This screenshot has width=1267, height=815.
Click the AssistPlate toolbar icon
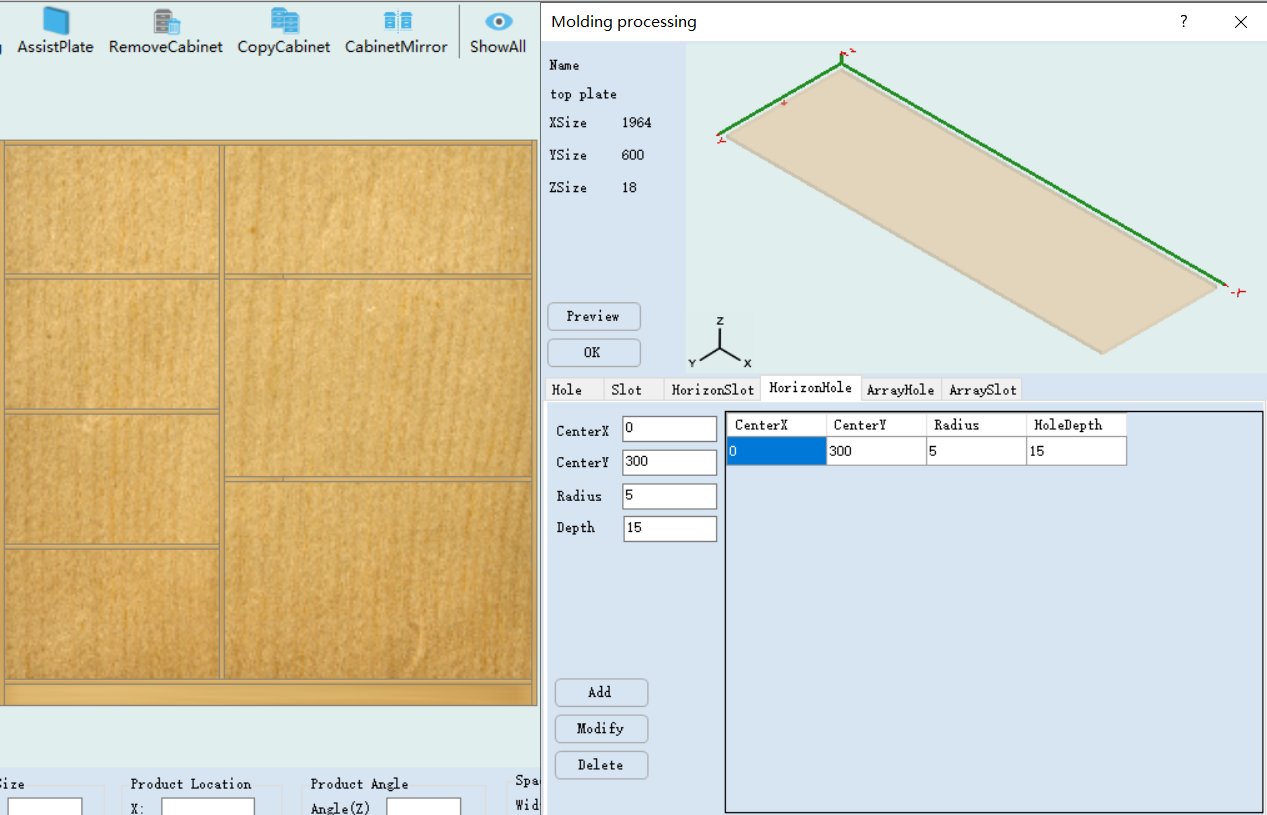56,22
